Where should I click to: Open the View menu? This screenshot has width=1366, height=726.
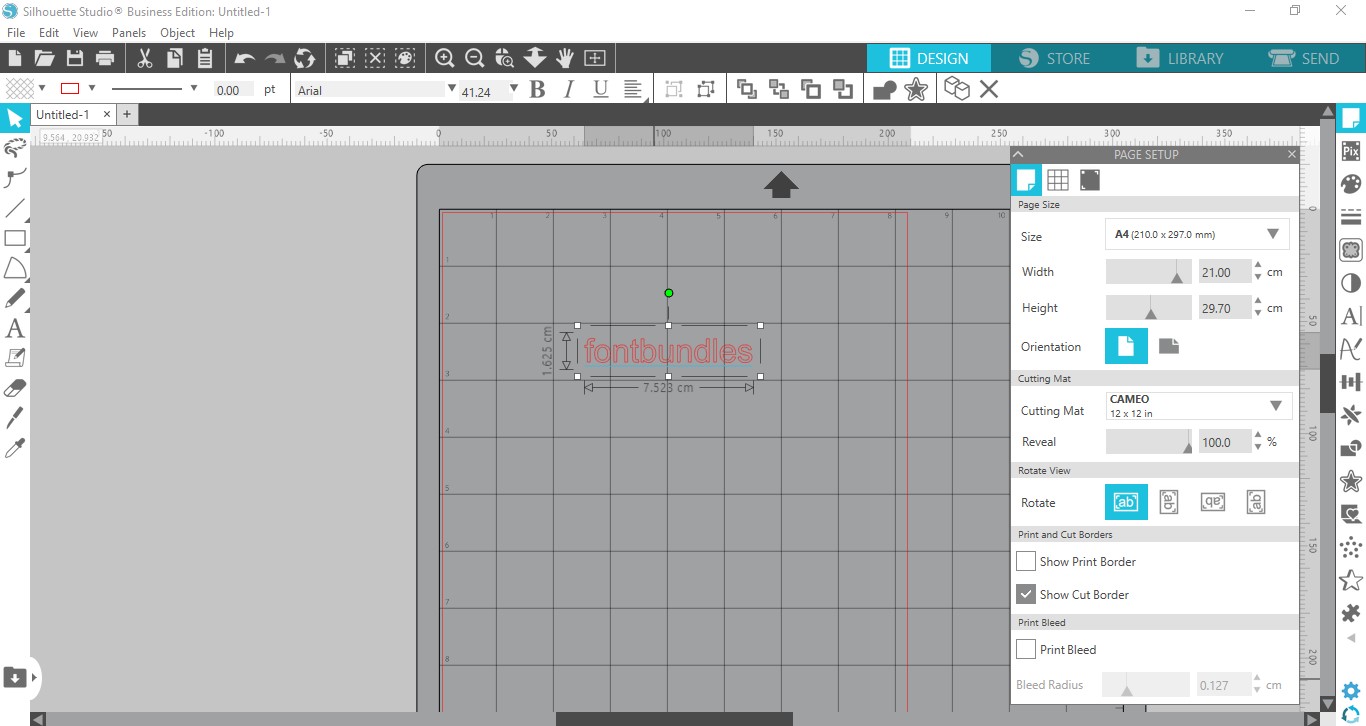tap(85, 33)
